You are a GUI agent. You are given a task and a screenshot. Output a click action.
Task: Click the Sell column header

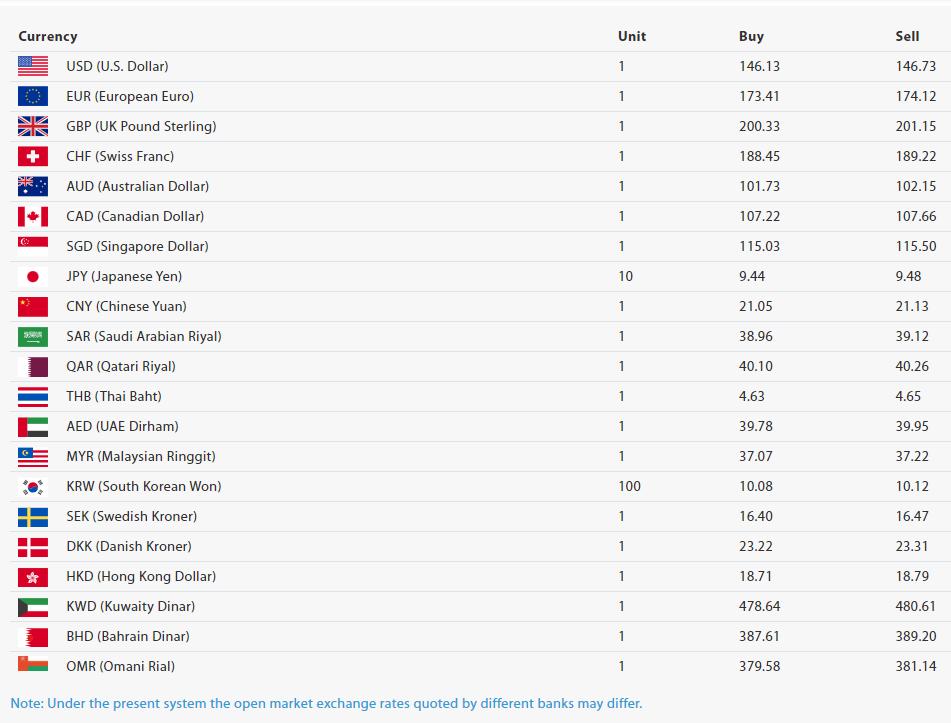click(x=907, y=36)
